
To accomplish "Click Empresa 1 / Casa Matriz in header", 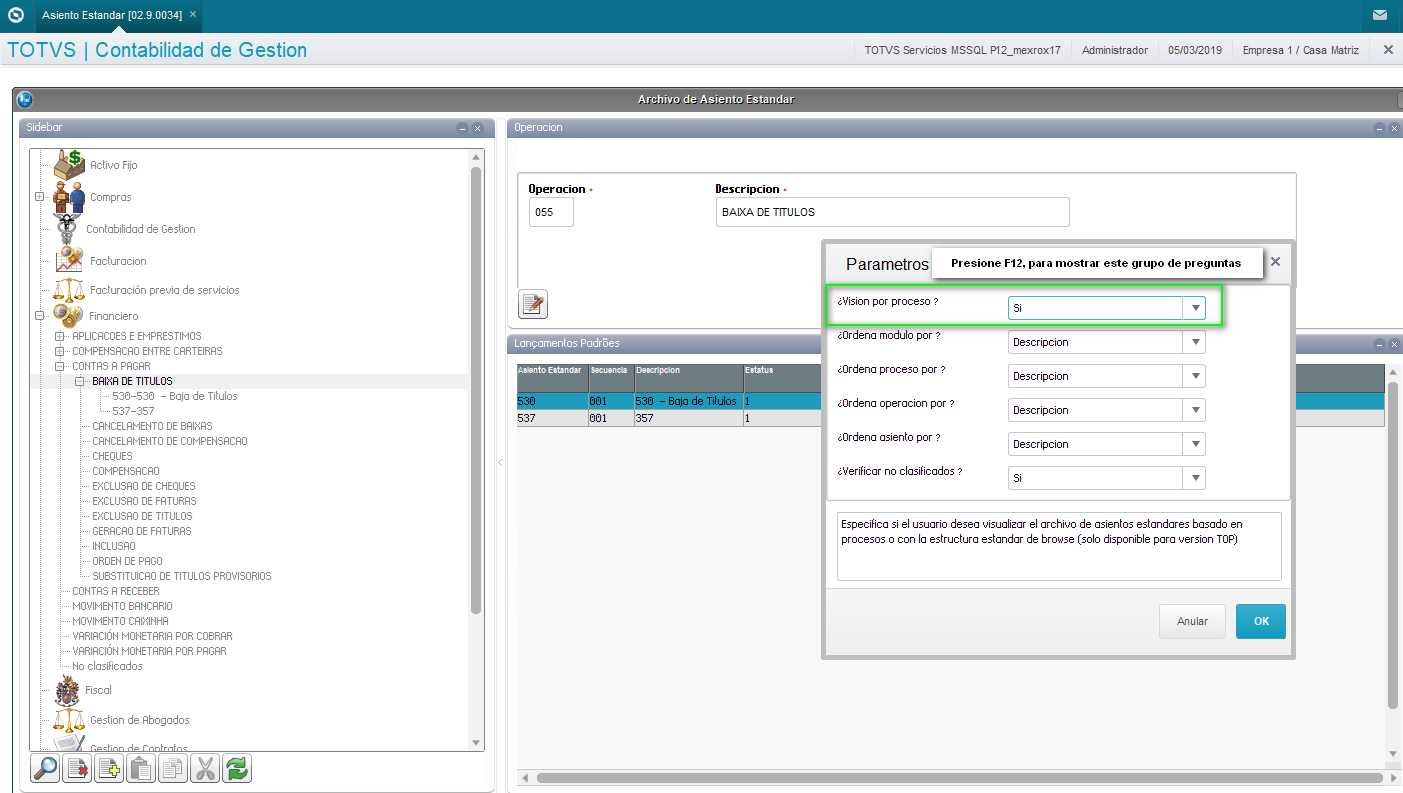I will [x=1300, y=50].
